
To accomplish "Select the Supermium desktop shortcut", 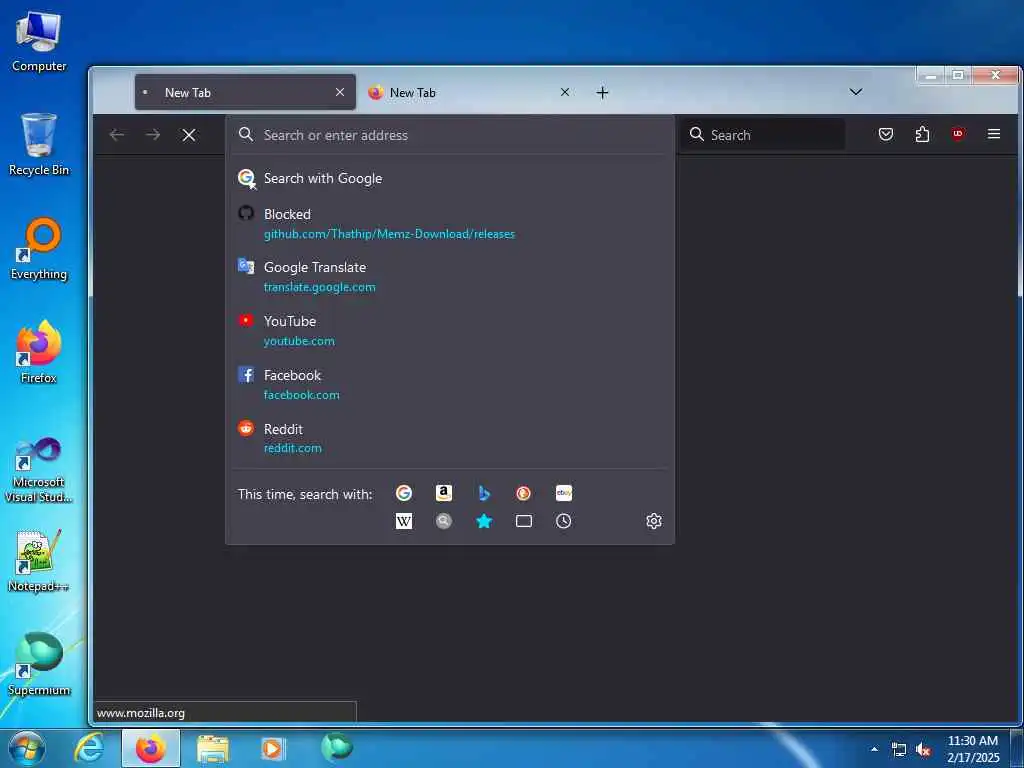I will click(39, 664).
